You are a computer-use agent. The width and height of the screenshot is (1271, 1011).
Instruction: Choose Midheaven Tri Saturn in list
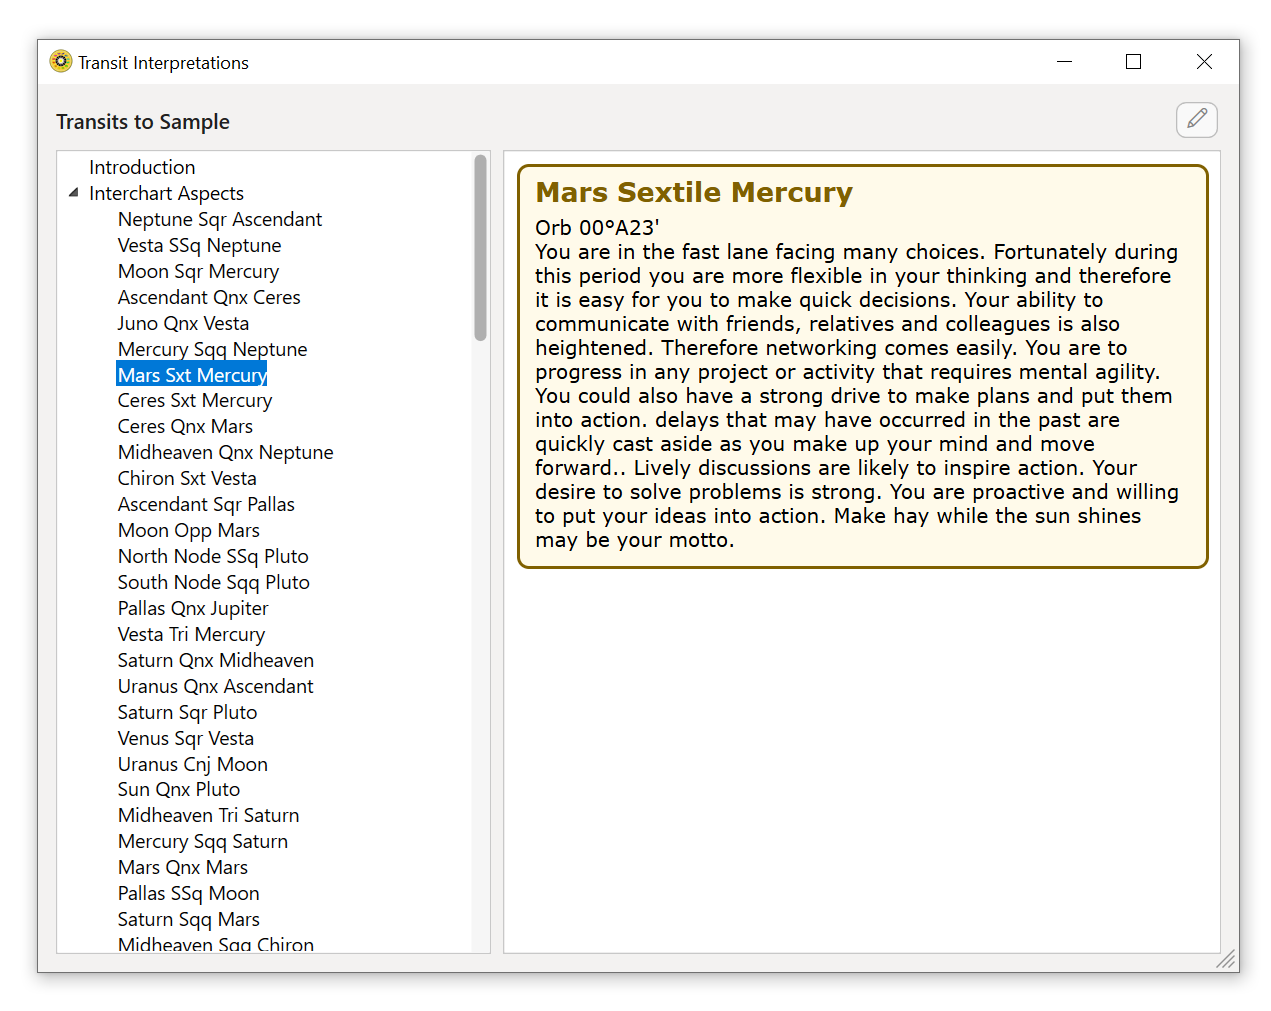208,815
